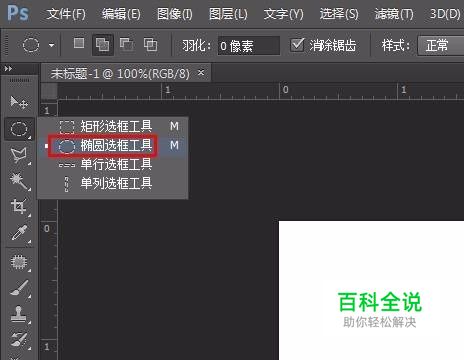
Task: Close the 未标题-1 document tab
Action: [201, 72]
